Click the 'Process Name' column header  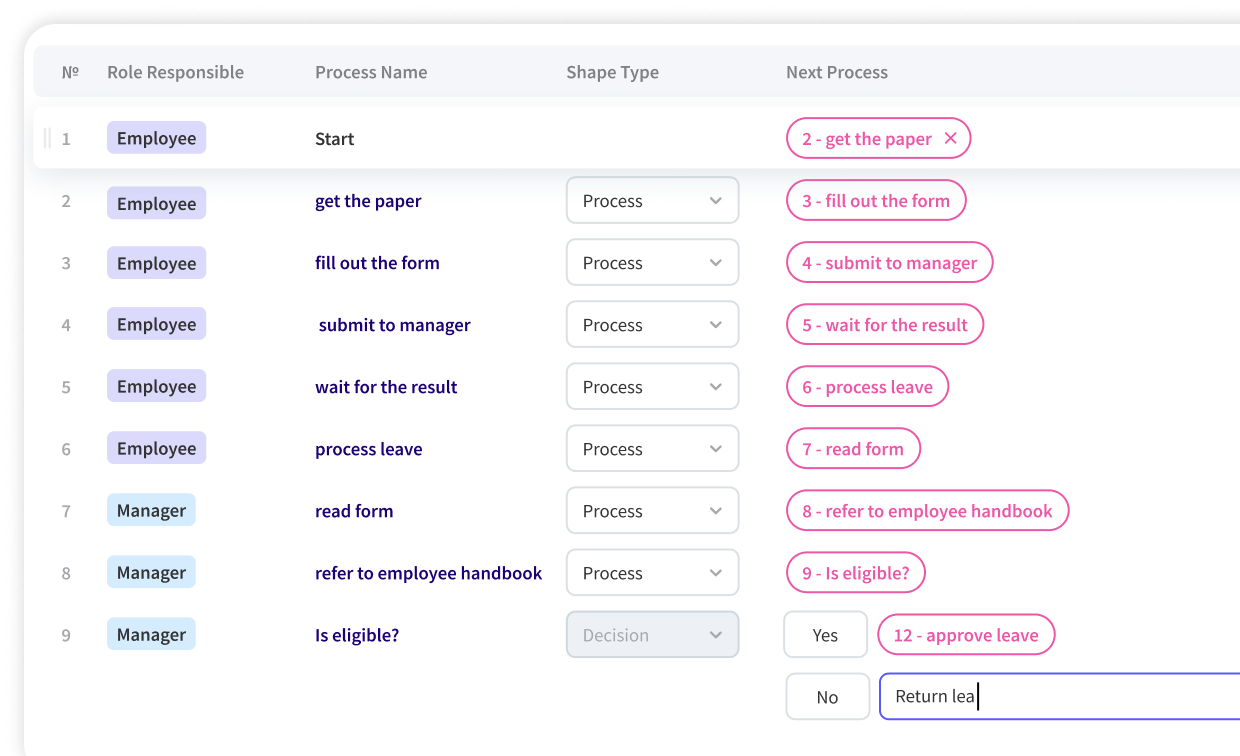pyautogui.click(x=371, y=72)
